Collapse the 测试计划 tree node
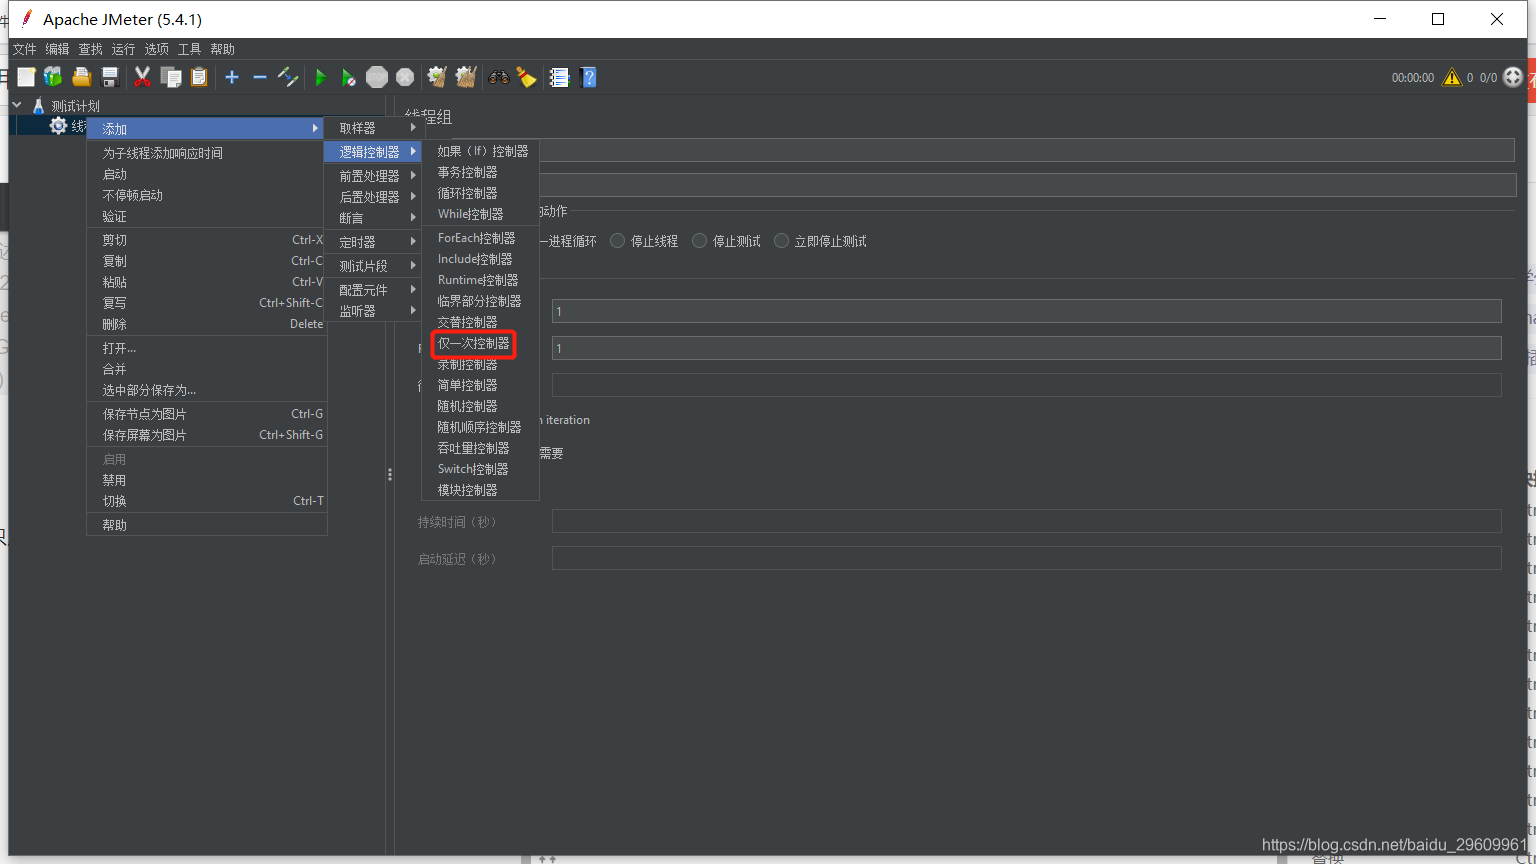 point(16,104)
